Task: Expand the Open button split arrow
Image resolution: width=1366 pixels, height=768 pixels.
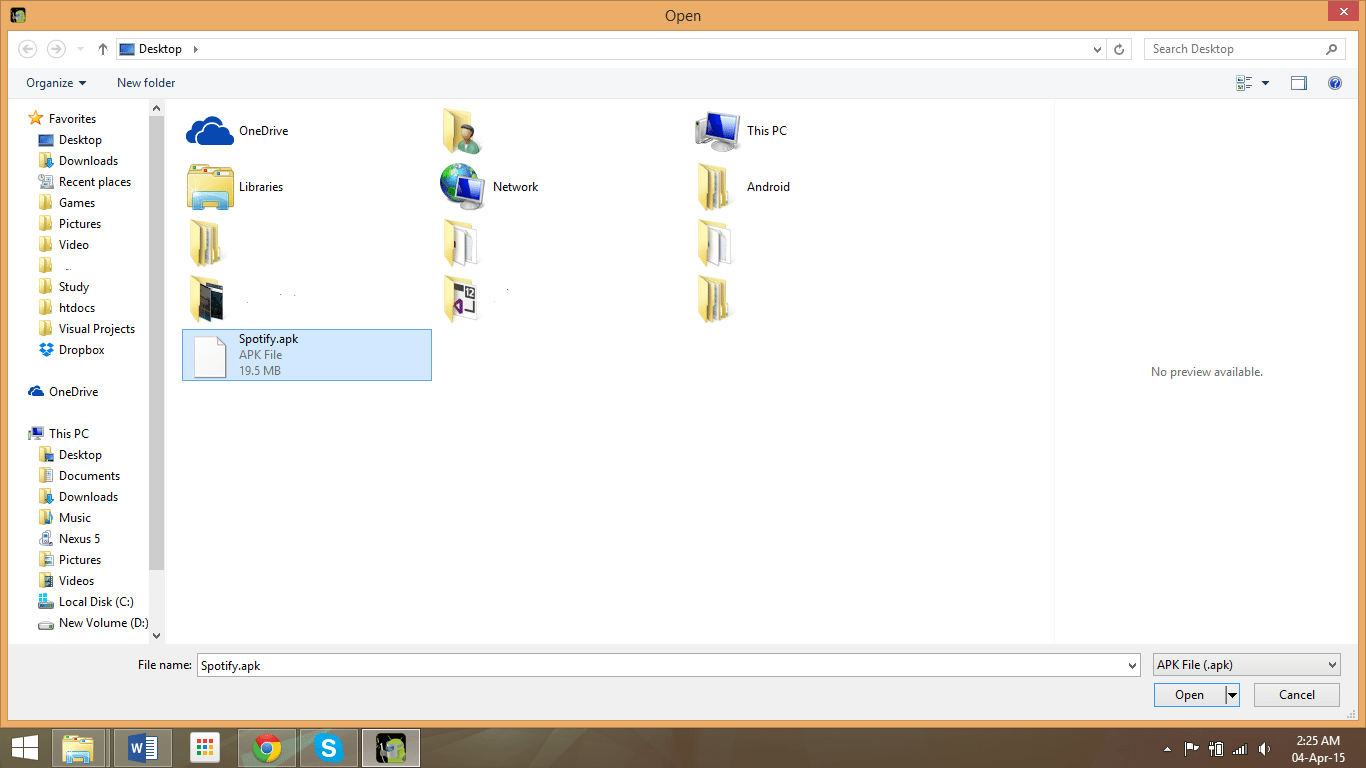Action: tap(1232, 695)
